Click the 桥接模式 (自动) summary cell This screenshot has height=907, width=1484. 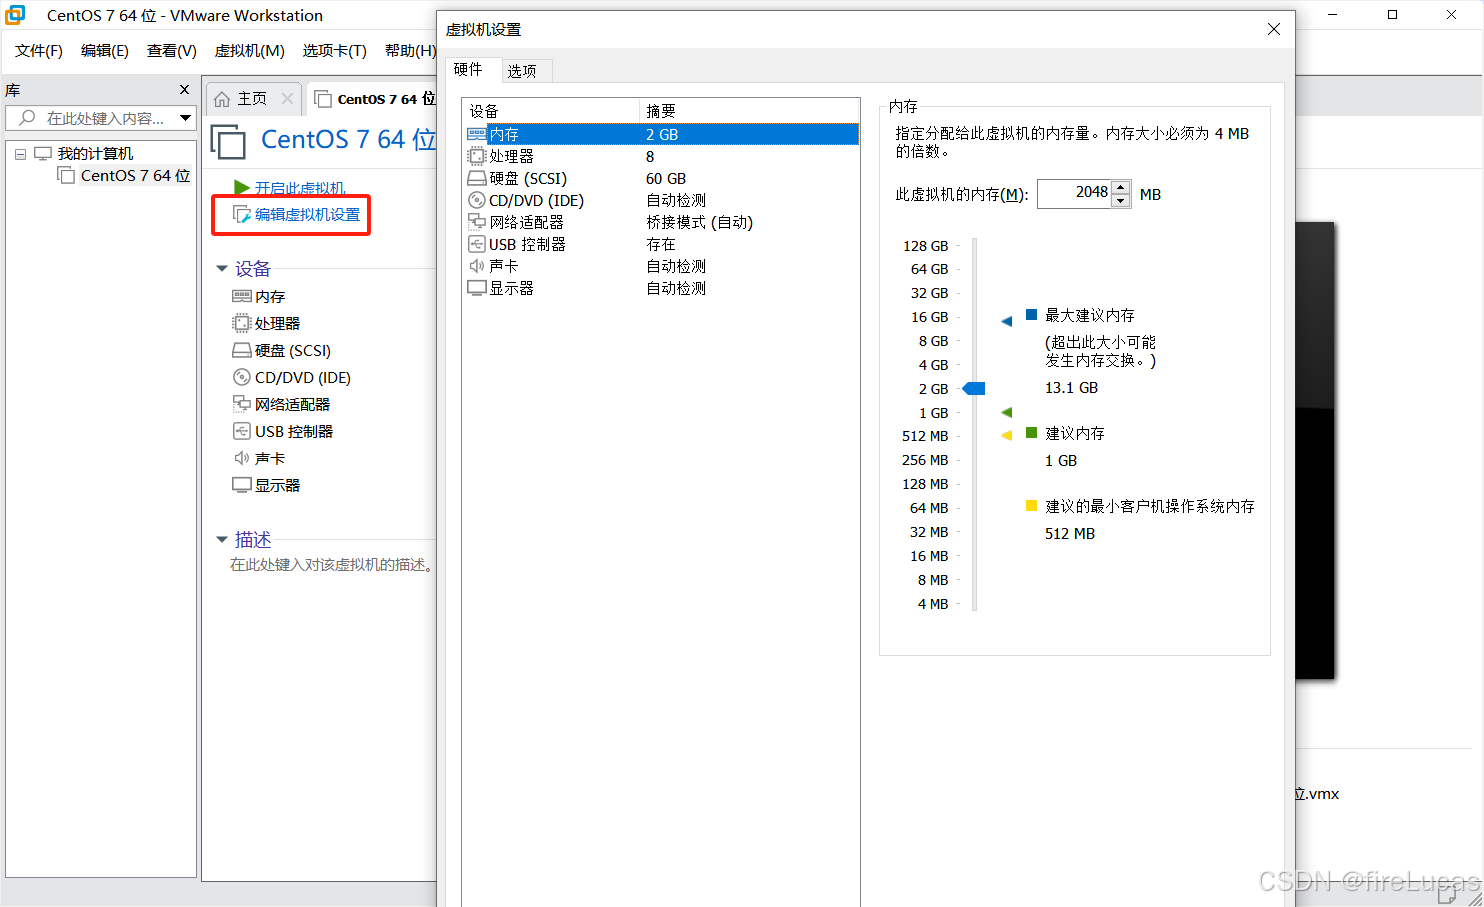coord(700,222)
